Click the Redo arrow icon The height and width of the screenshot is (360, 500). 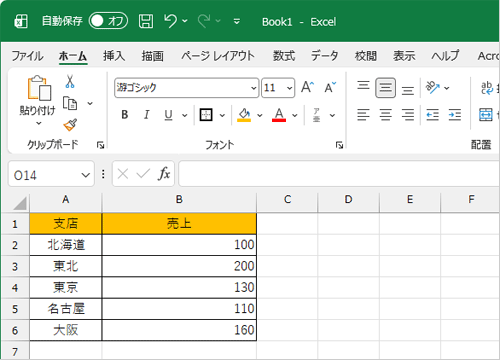(x=204, y=21)
